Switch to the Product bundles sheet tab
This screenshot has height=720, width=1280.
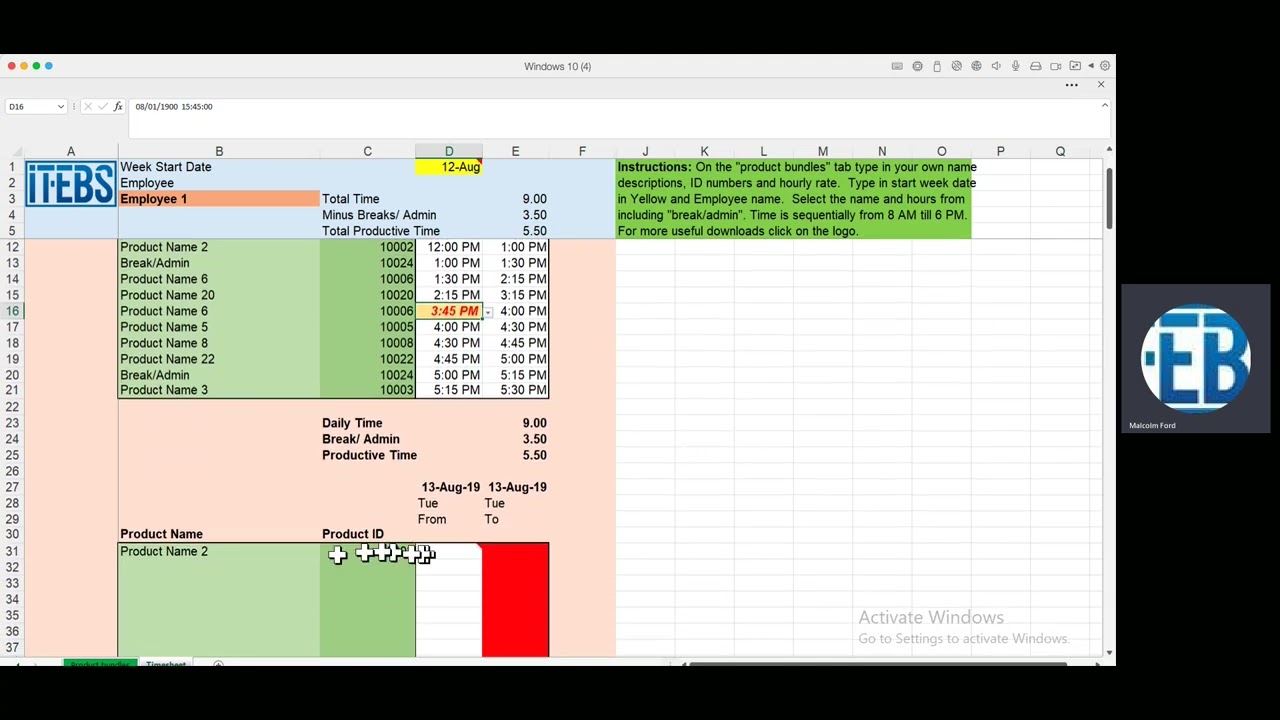(99, 664)
